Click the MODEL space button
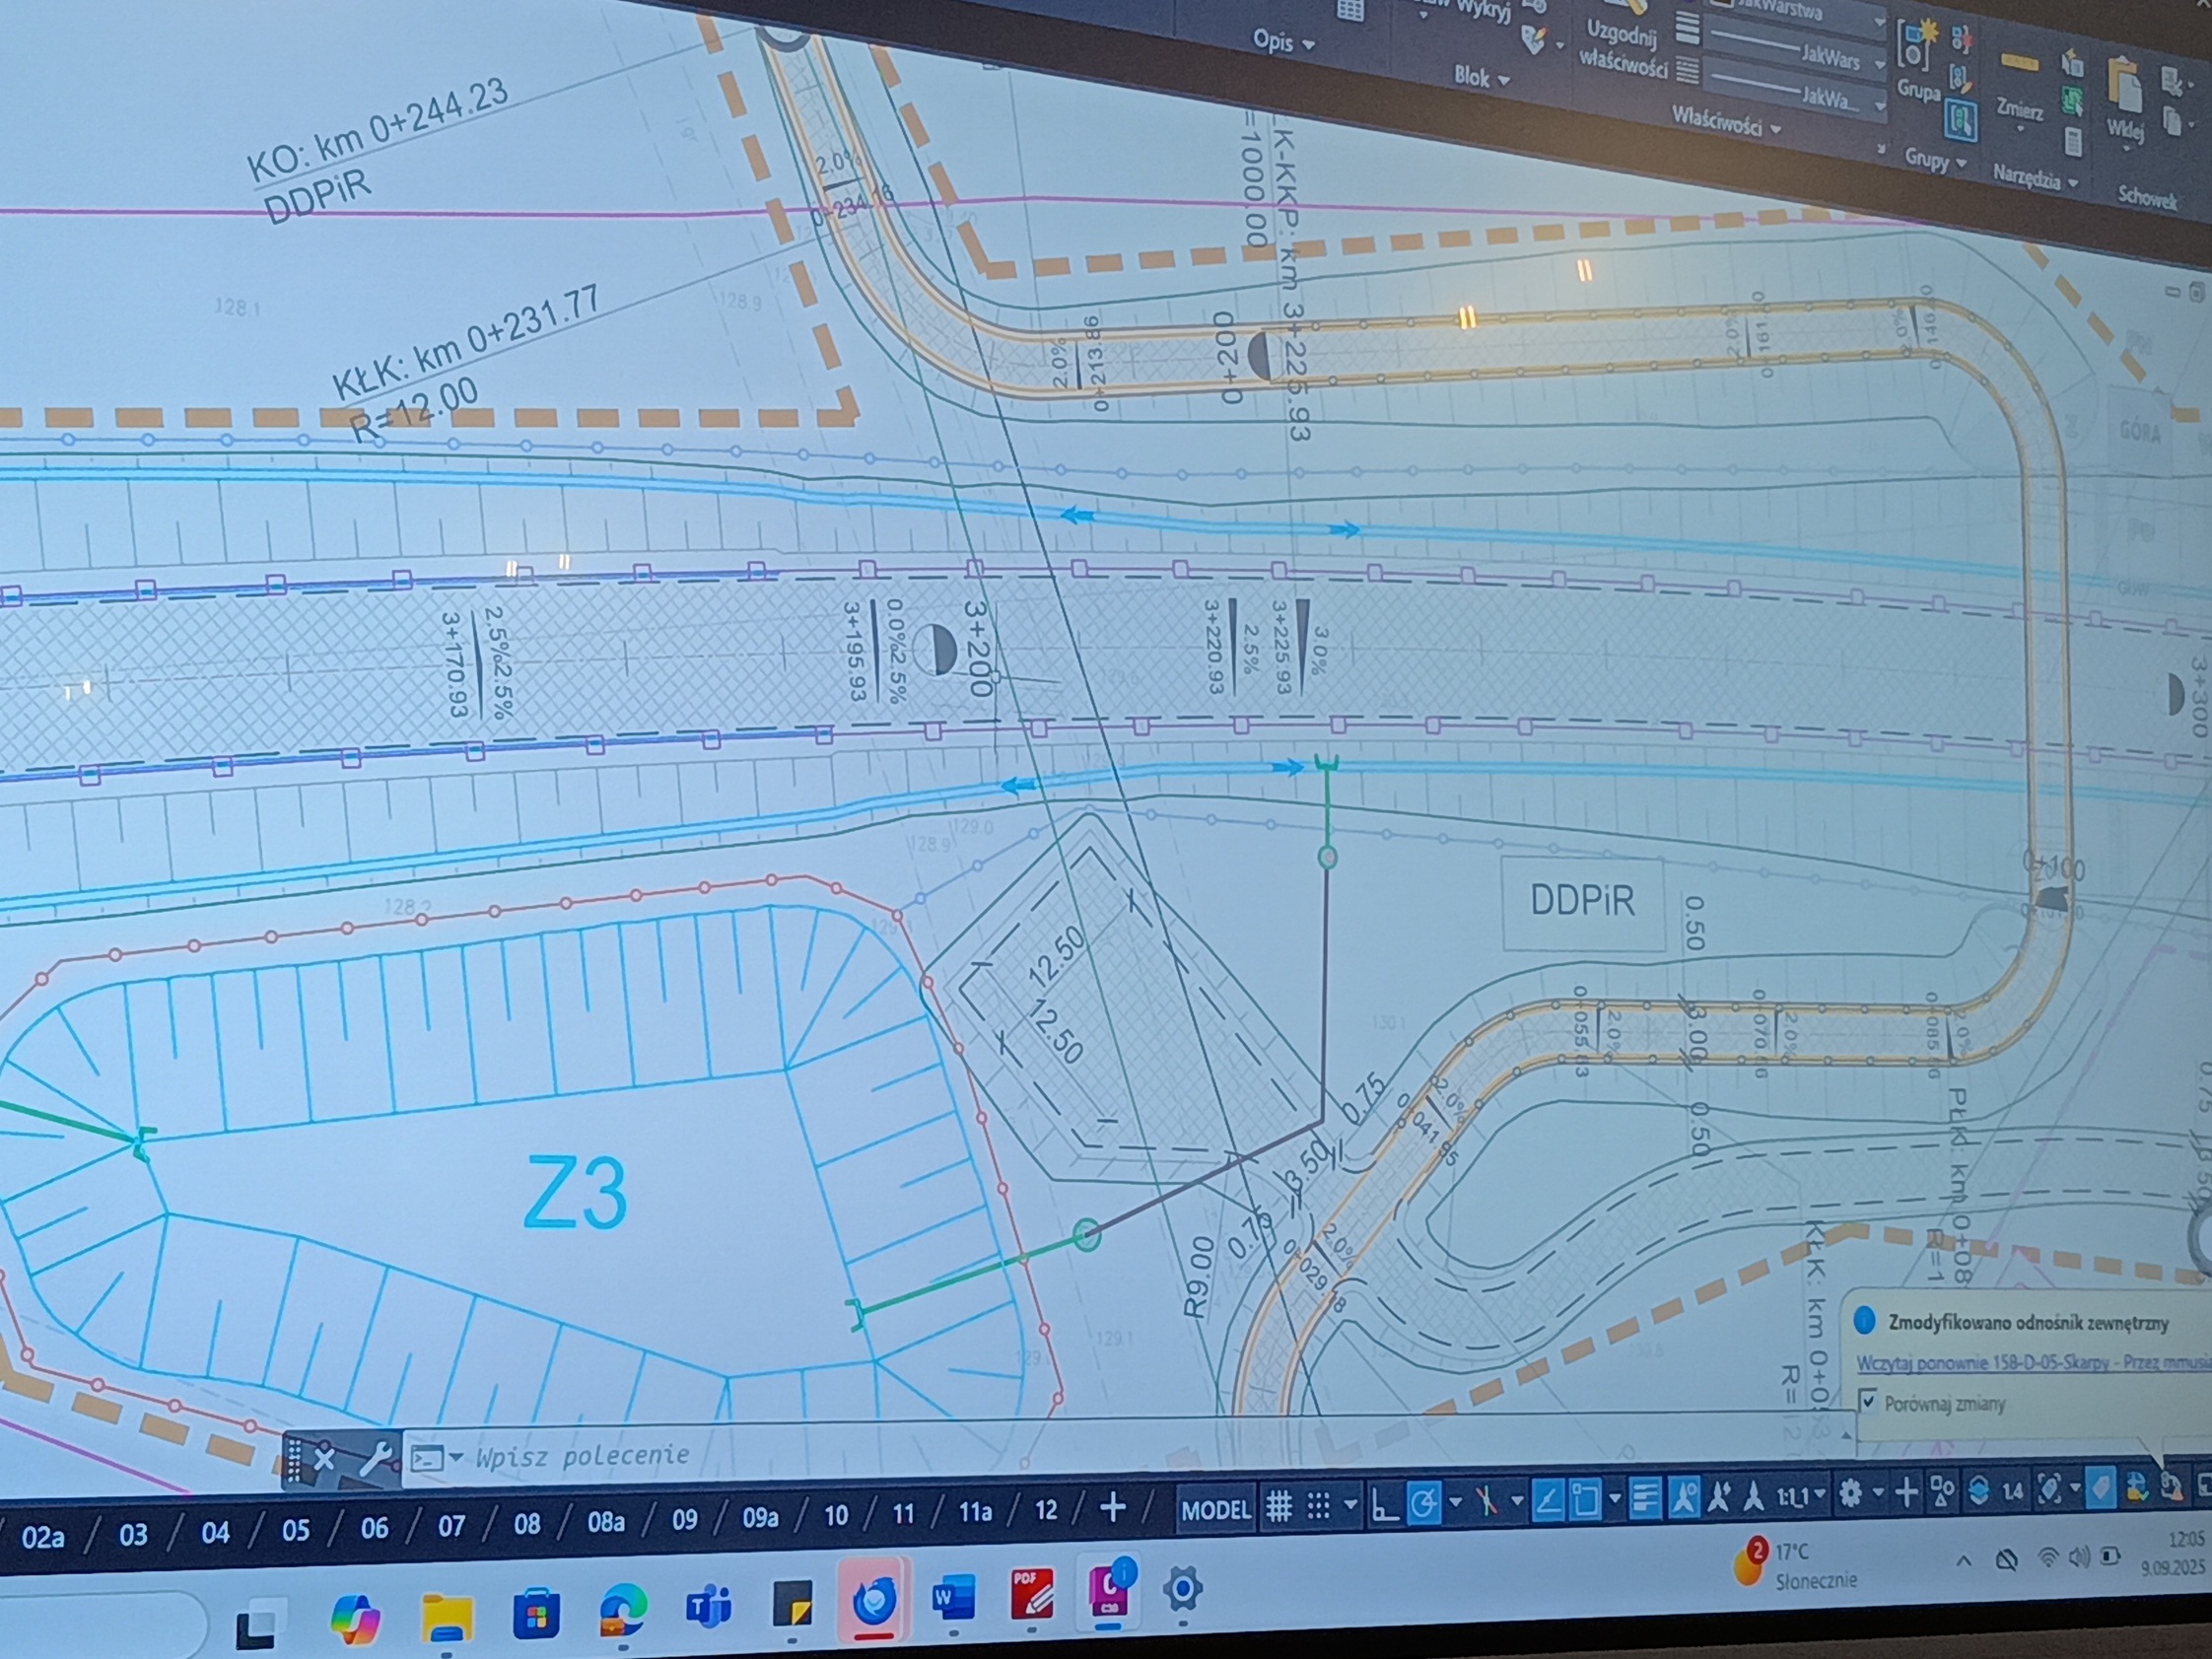Image resolution: width=2212 pixels, height=1659 pixels. coord(1215,1509)
